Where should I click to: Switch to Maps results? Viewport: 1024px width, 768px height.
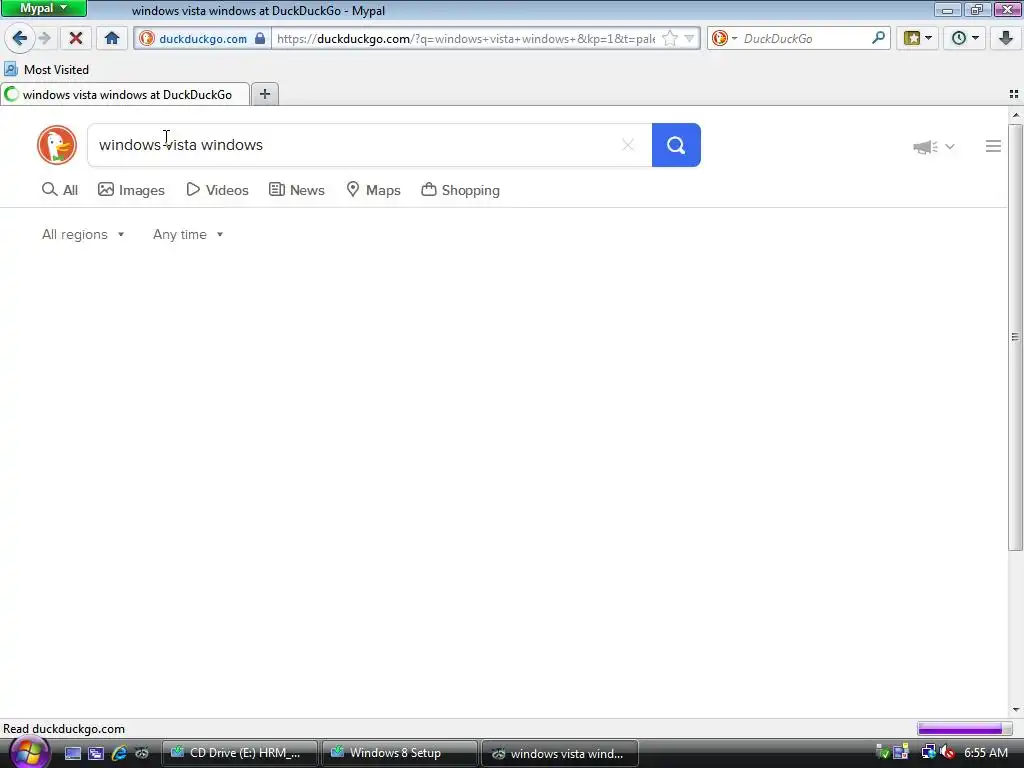(374, 190)
